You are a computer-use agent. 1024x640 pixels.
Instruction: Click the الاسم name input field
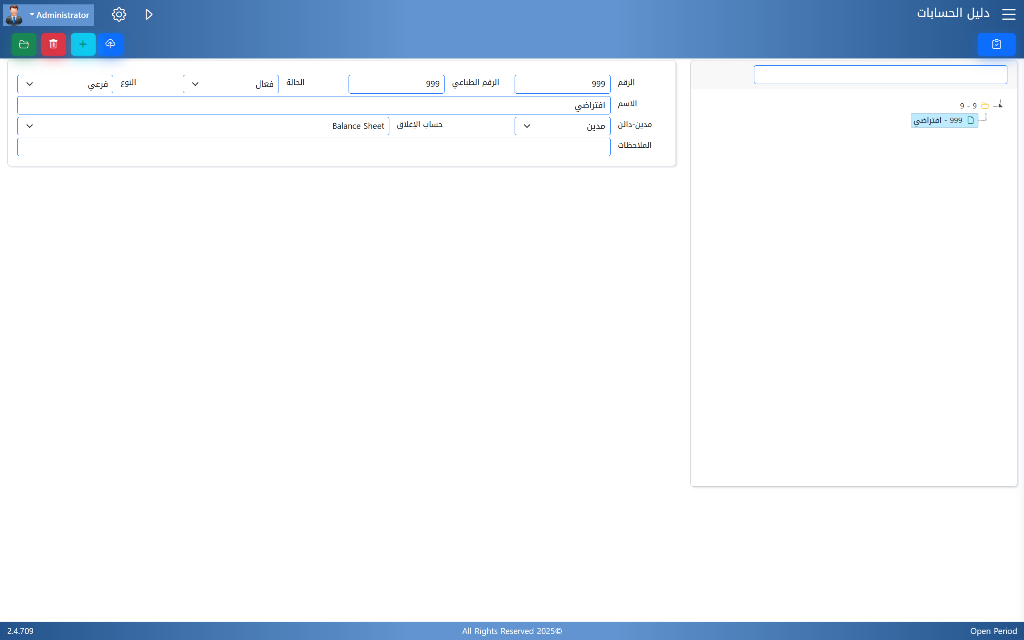click(313, 105)
